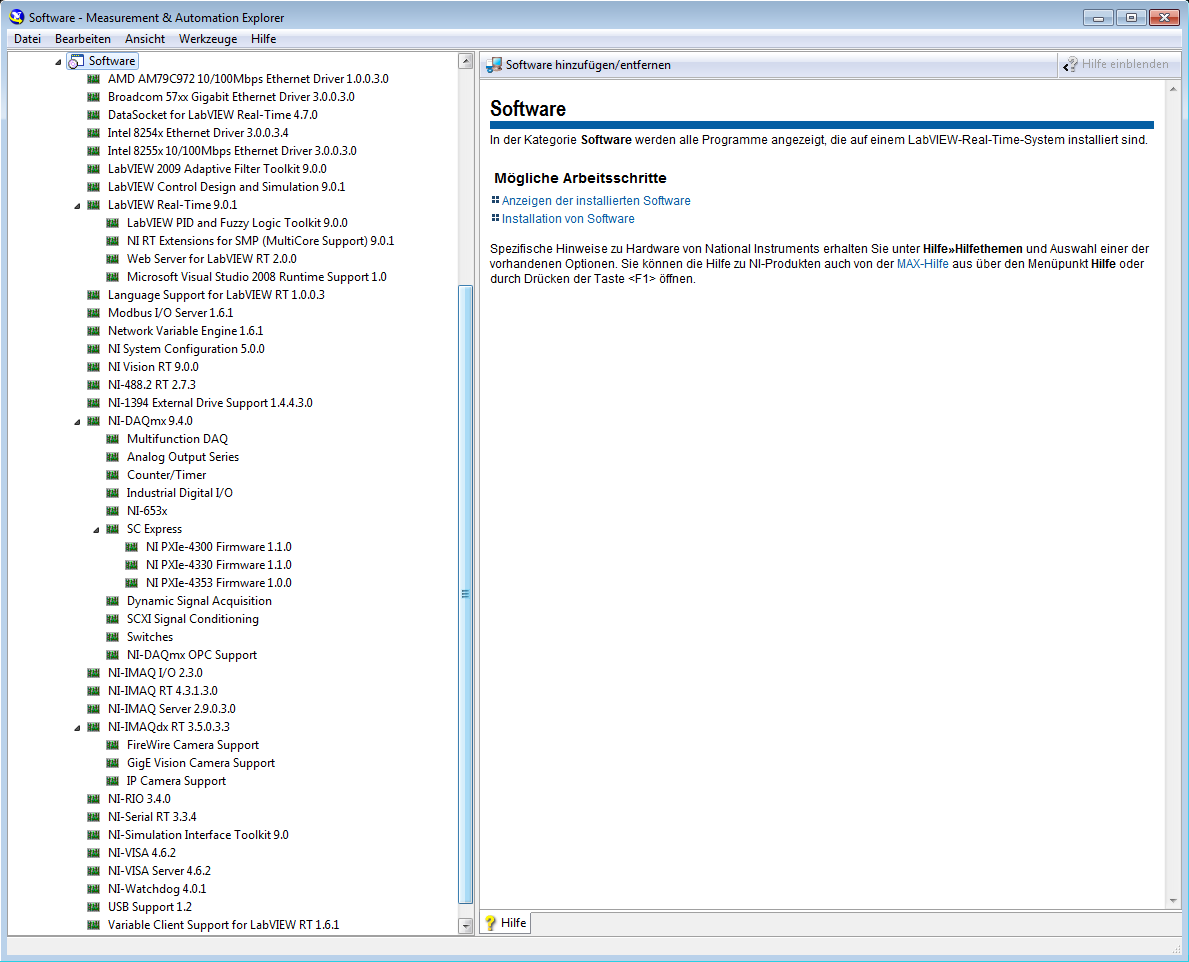Collapse the NI-IMAQdx RT node

(77, 728)
